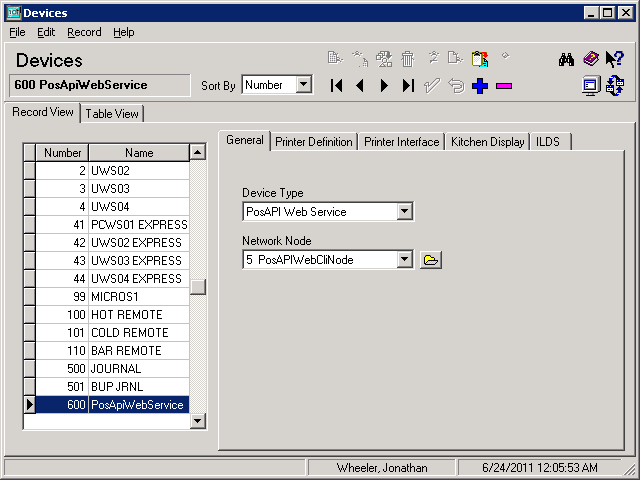
Task: Click greyed copy document icon left of clipboard
Action: pyautogui.click(x=456, y=58)
